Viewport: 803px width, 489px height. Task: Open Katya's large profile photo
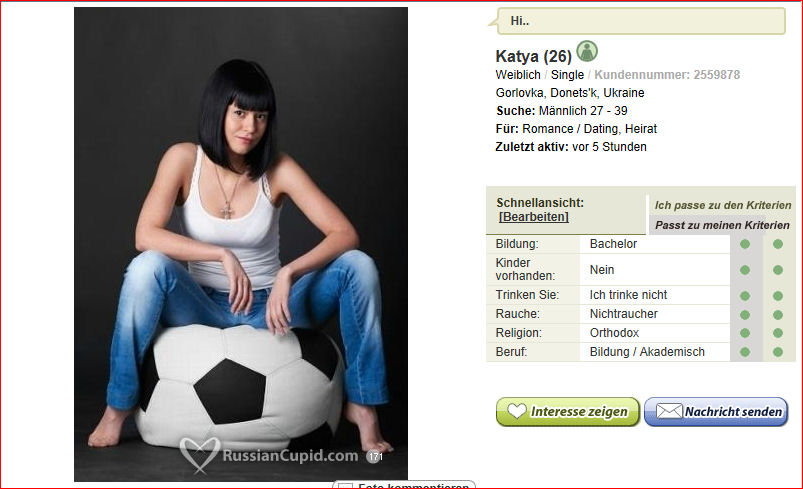point(241,244)
